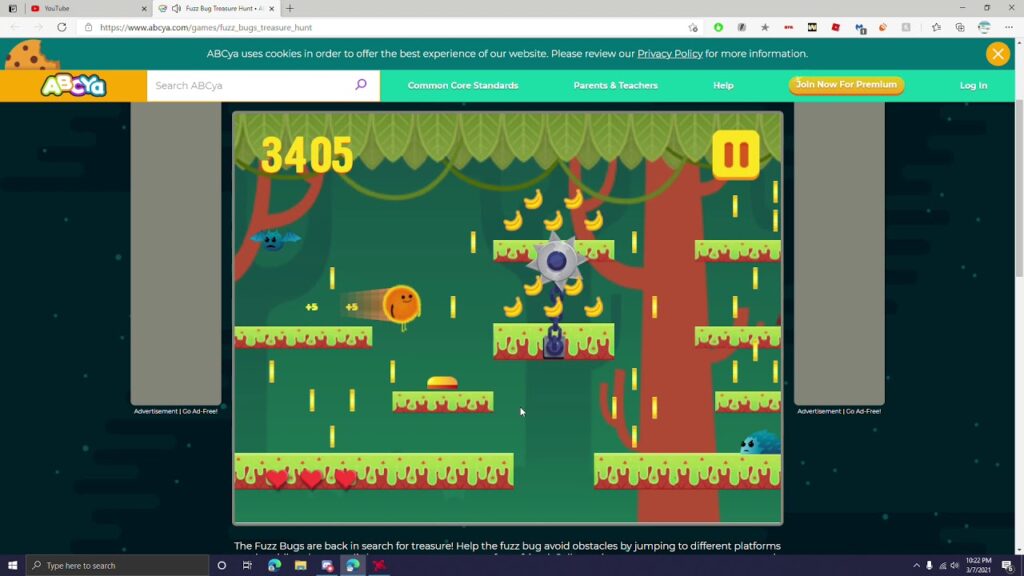The image size is (1024, 576).
Task: Open the Windows Start menu
Action: 12,566
